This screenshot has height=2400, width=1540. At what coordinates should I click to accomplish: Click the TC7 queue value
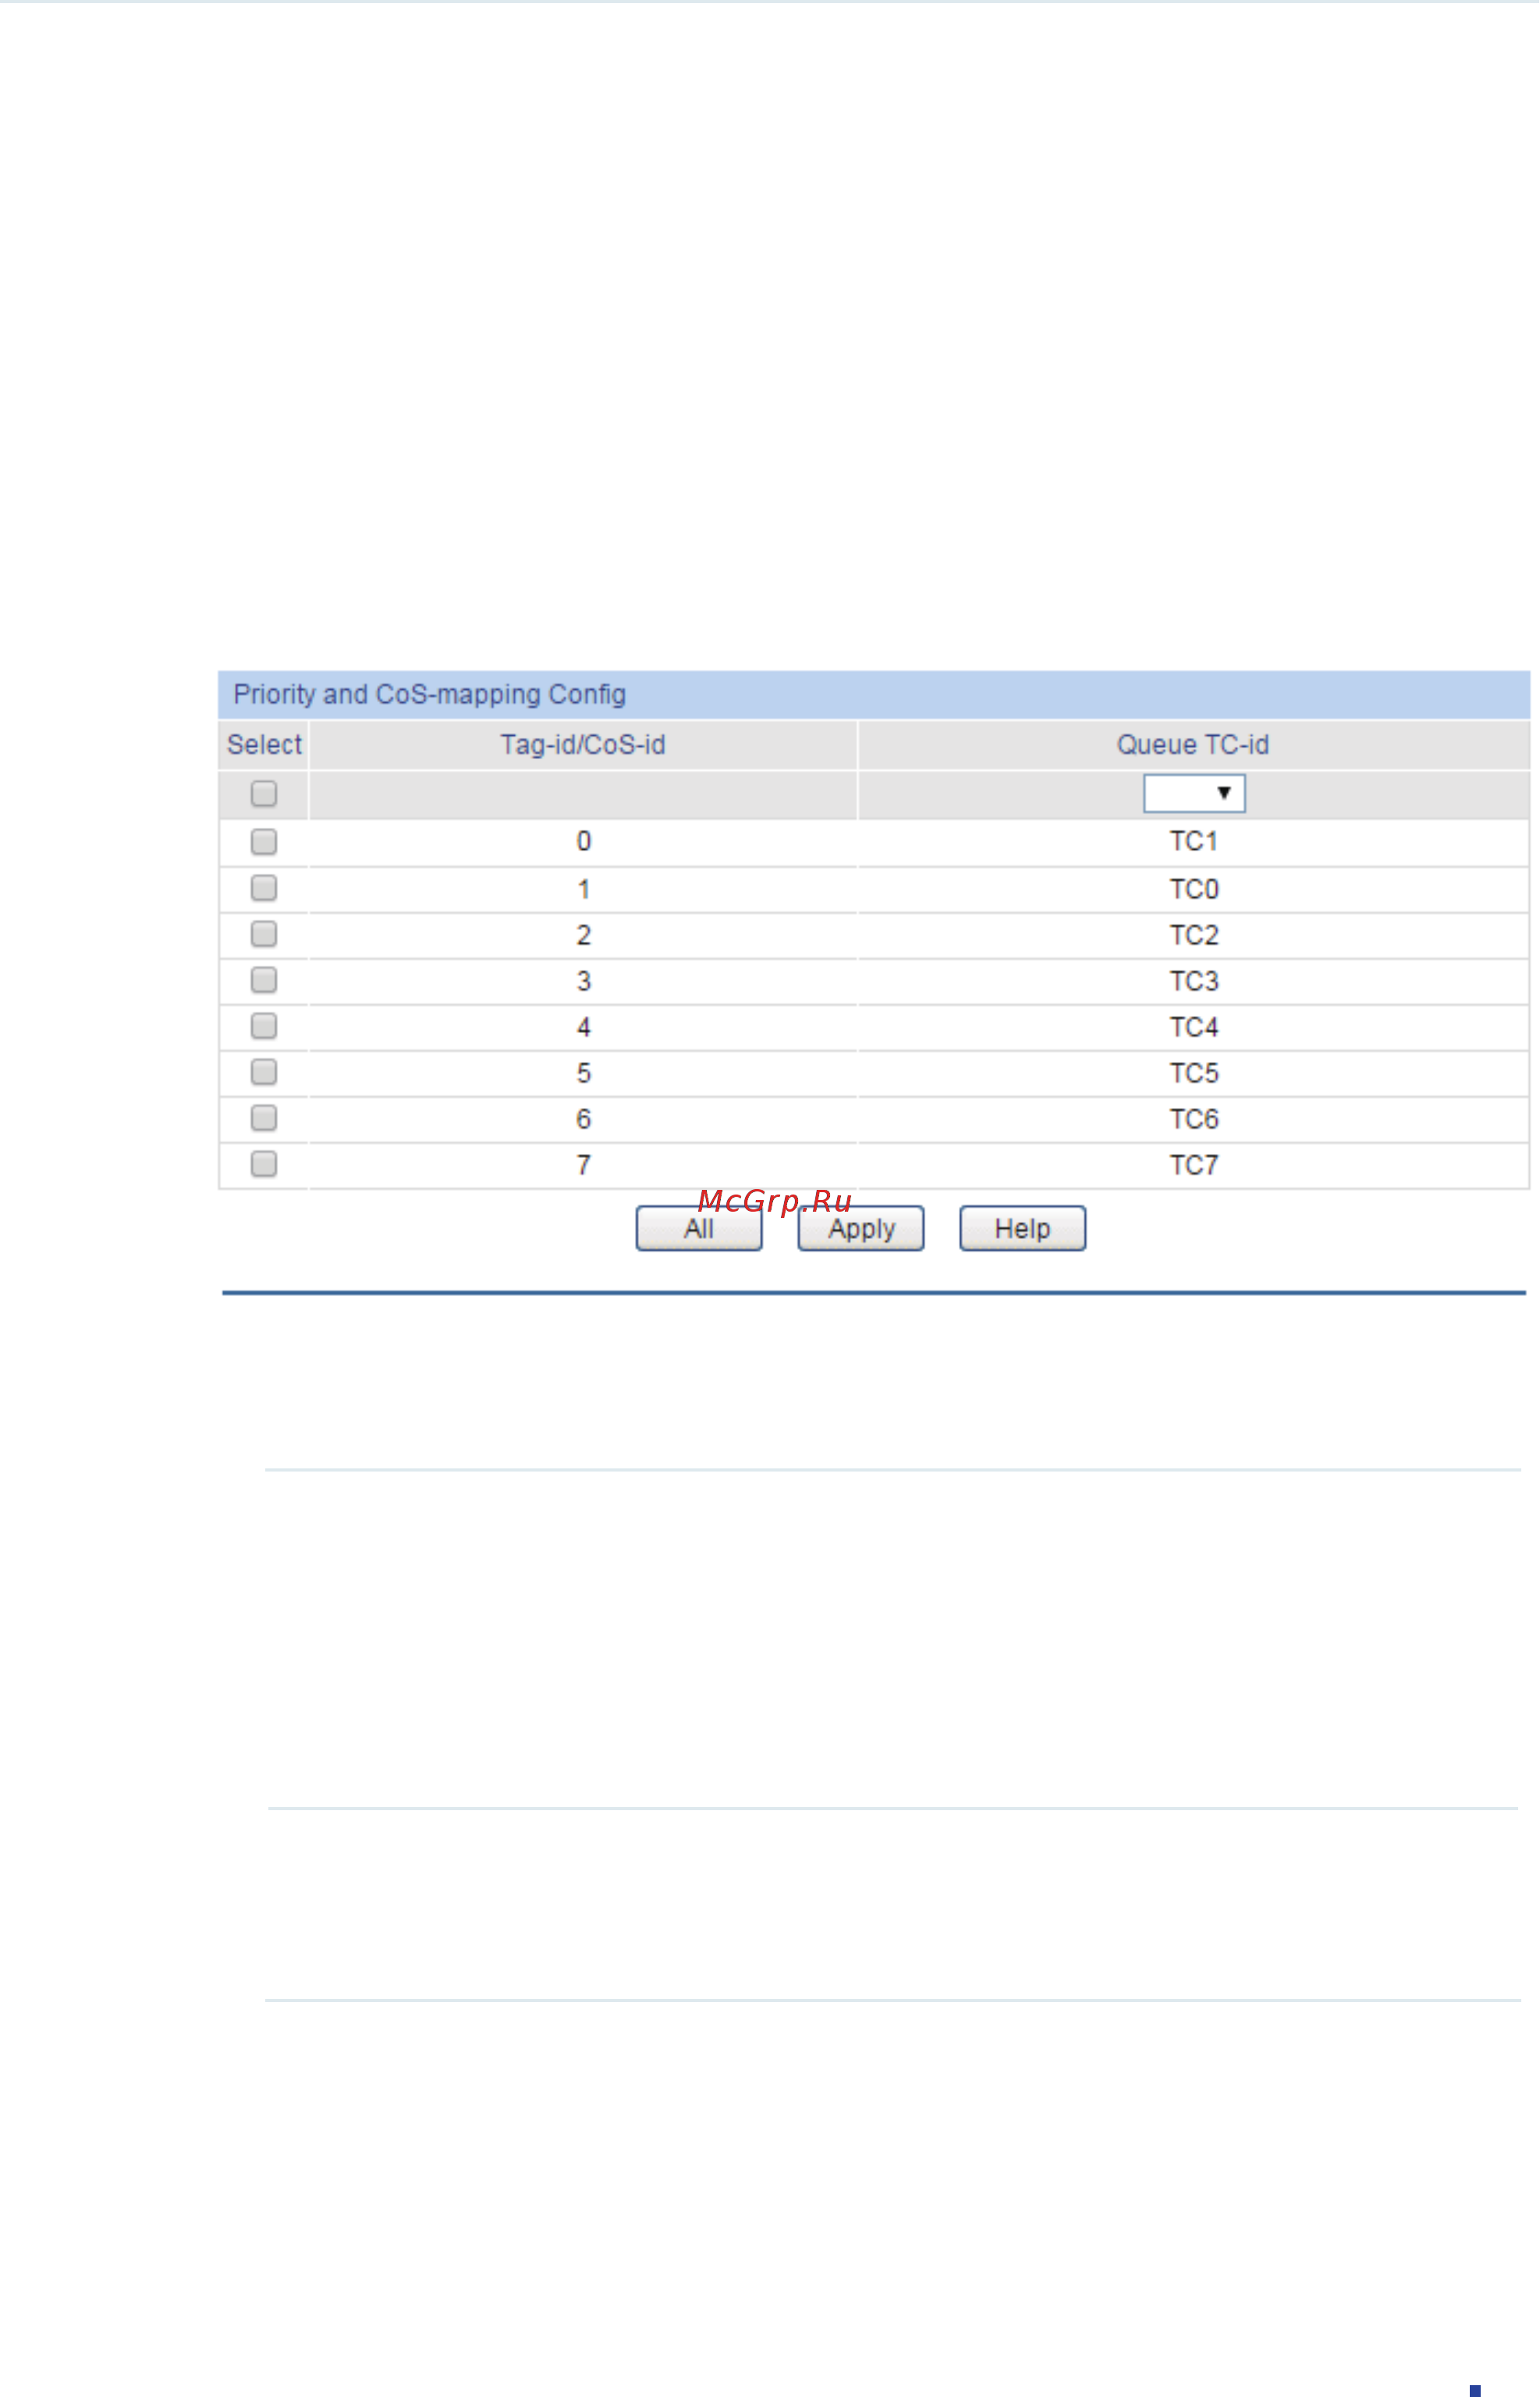pyautogui.click(x=1194, y=1165)
